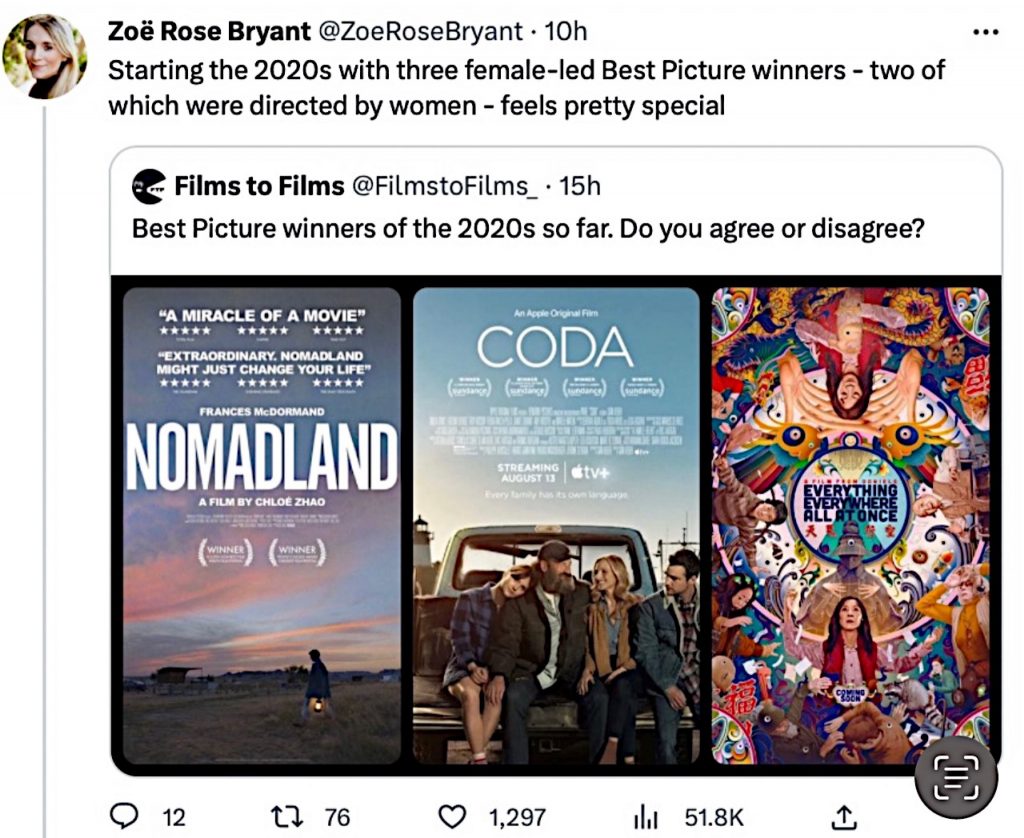The height and width of the screenshot is (838, 1024).
Task: Click the @ZoeRoseBryant handle
Action: 420,32
